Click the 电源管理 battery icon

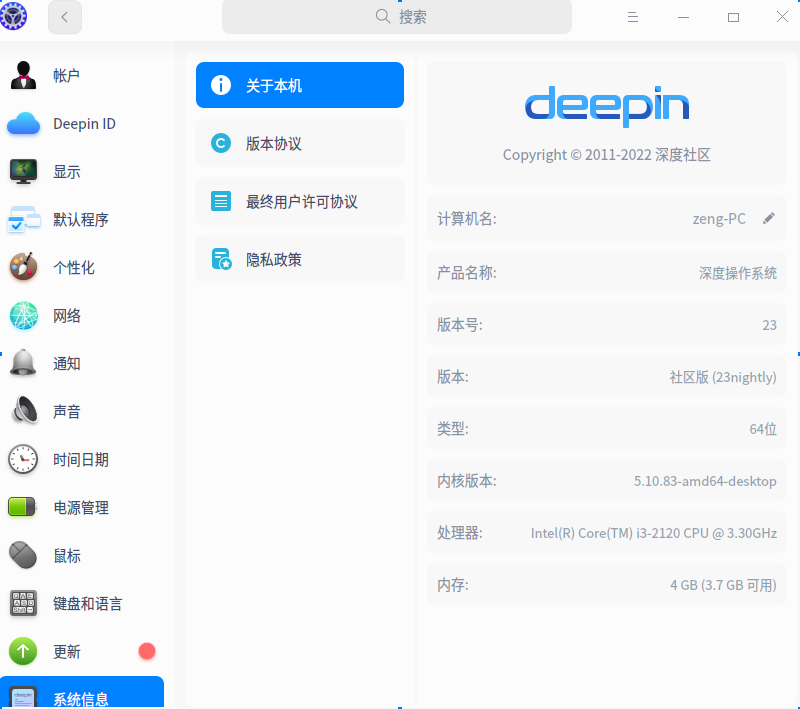23,507
